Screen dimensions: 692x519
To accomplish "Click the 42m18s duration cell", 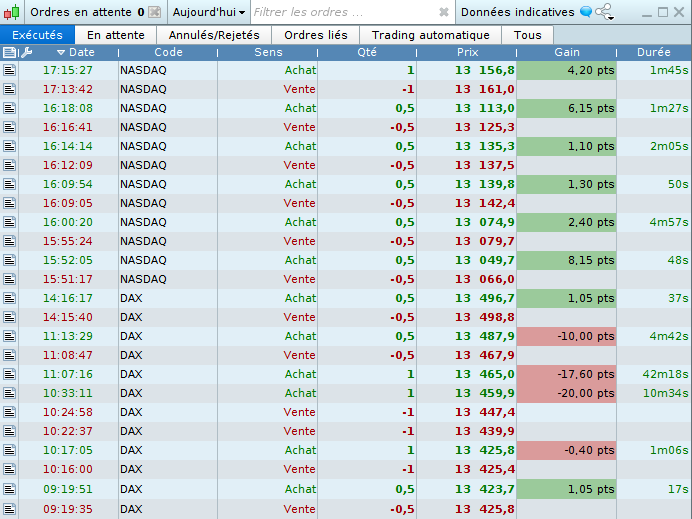I will [654, 374].
